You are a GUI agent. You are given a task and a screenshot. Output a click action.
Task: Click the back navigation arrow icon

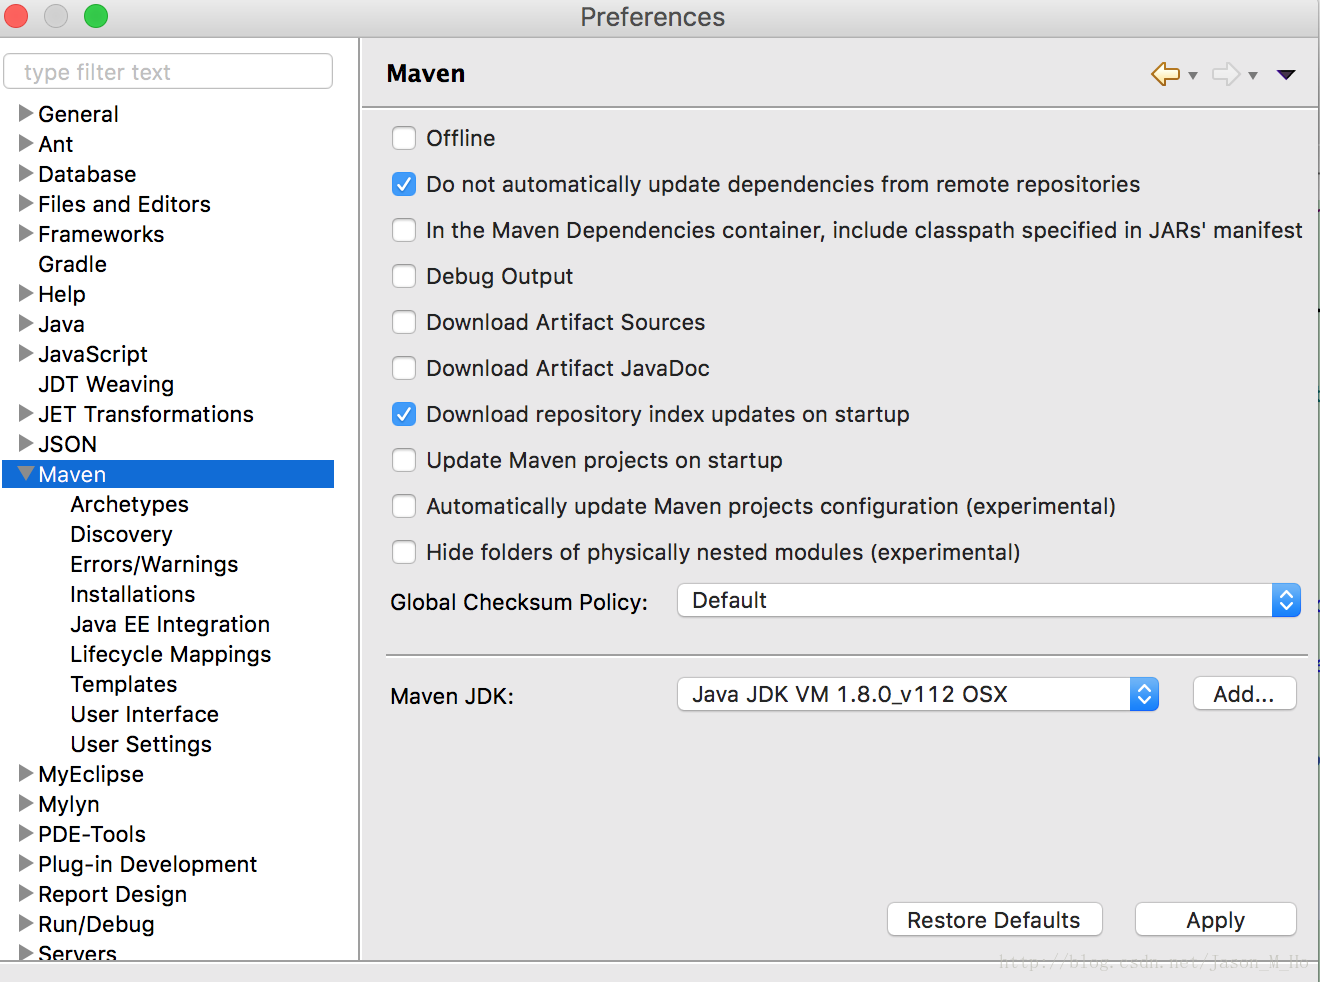pos(1165,74)
